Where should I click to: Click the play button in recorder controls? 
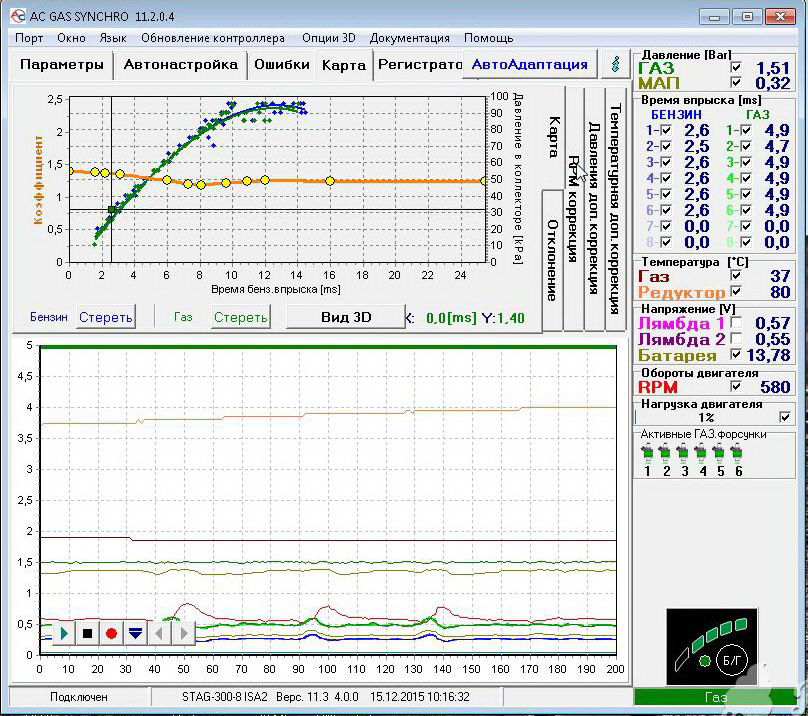coord(64,633)
